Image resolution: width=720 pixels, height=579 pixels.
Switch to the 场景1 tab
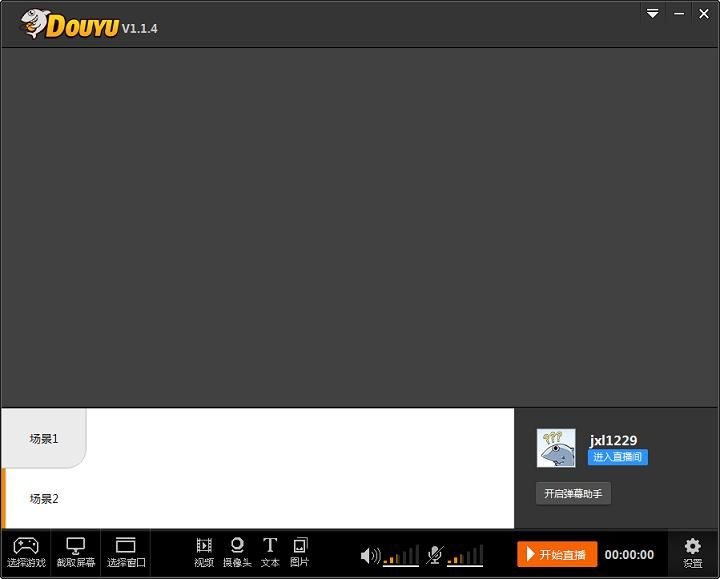coord(44,438)
